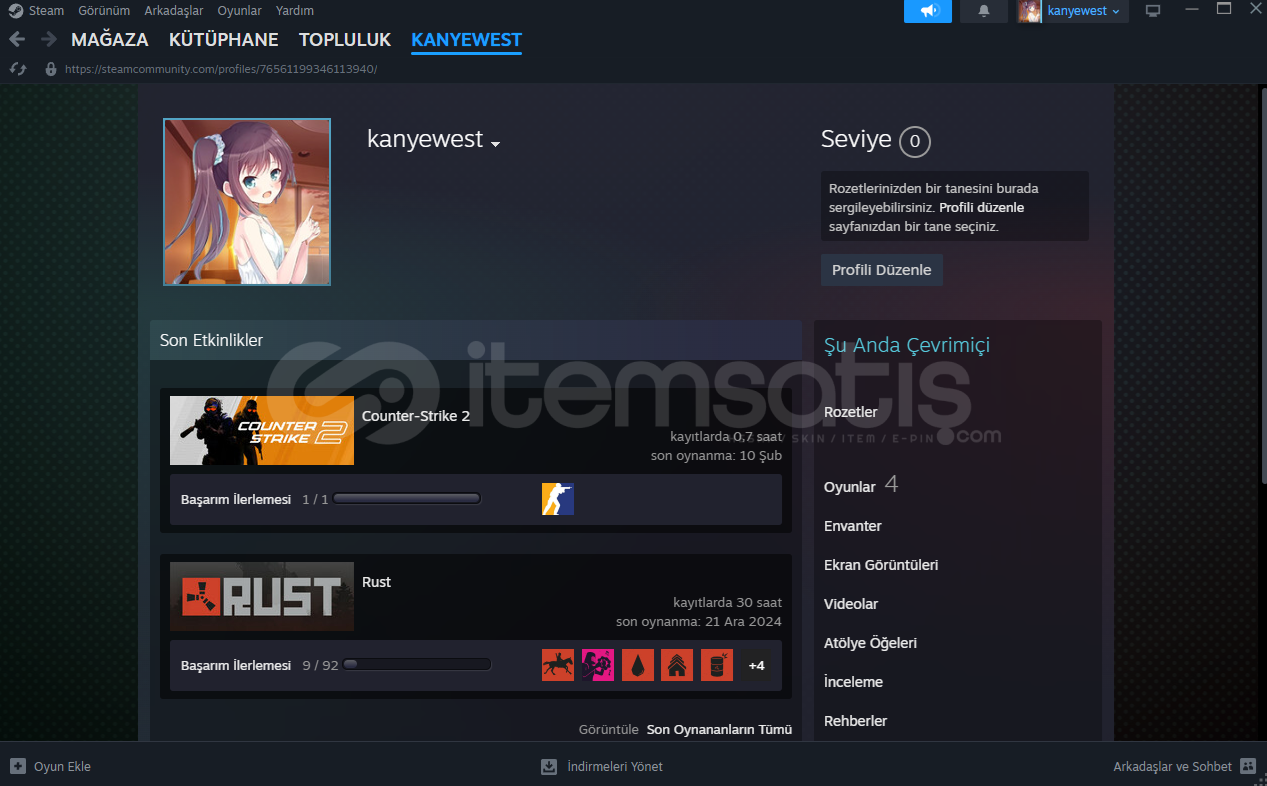Click the Şu Anda Çevrimiçi status text
The width and height of the screenshot is (1267, 786).
coord(907,345)
